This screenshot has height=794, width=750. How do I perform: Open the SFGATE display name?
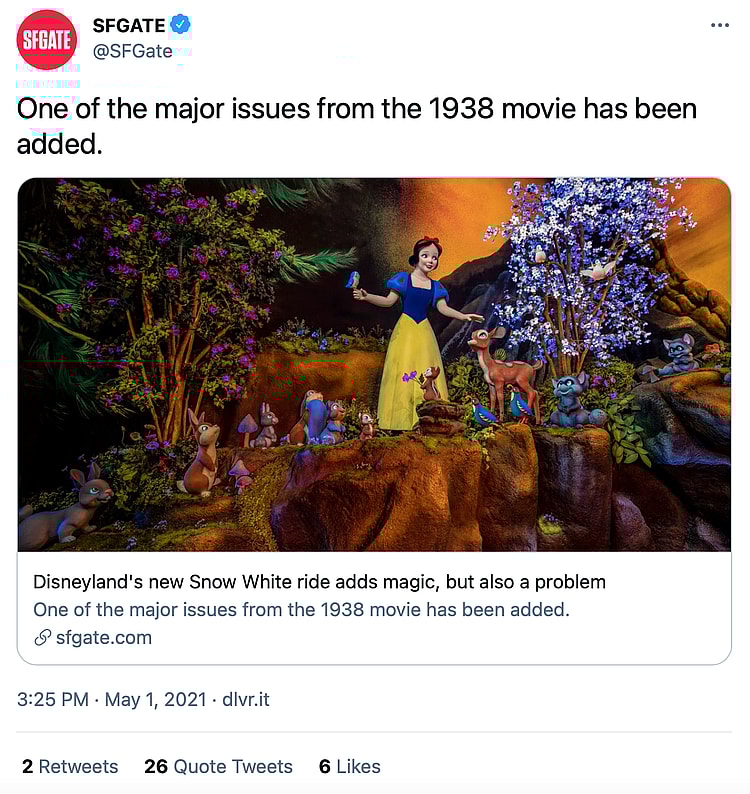(x=129, y=25)
